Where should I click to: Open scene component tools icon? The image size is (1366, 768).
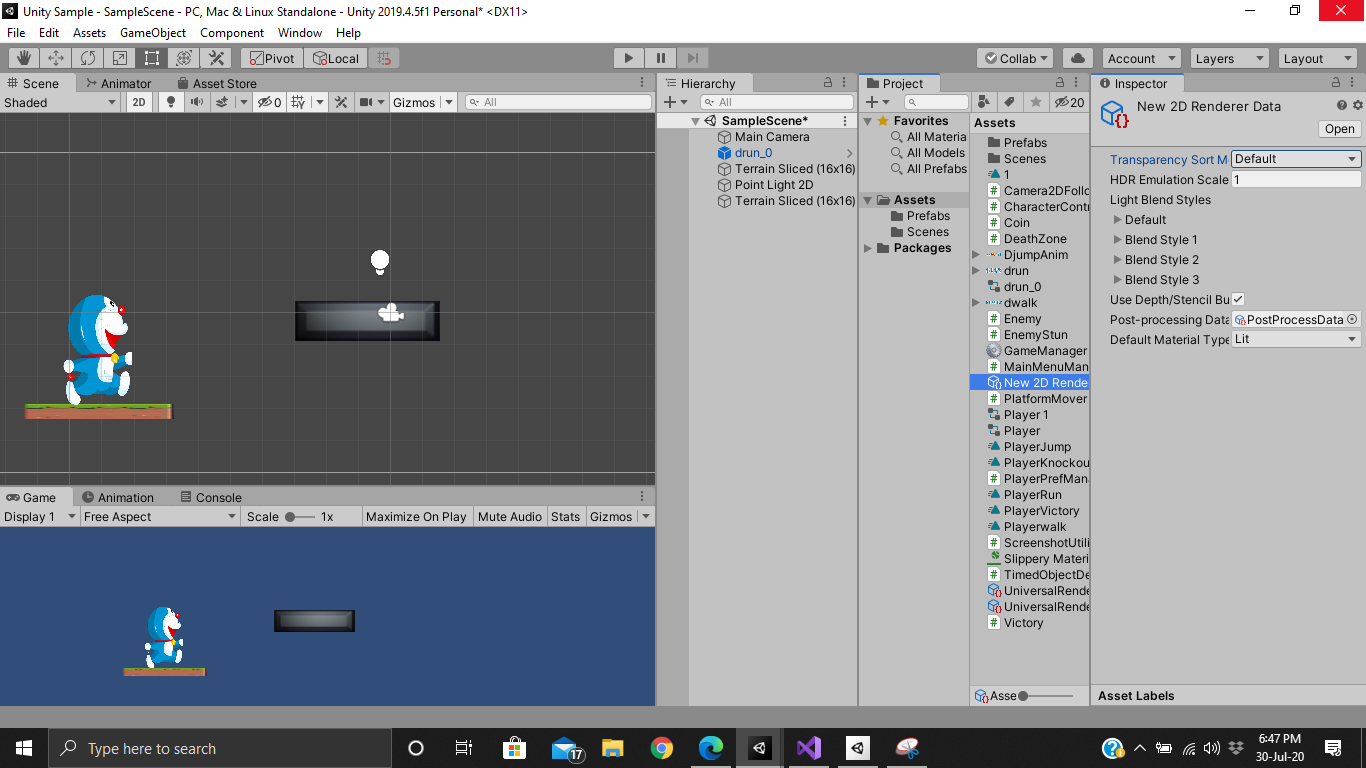coord(341,102)
